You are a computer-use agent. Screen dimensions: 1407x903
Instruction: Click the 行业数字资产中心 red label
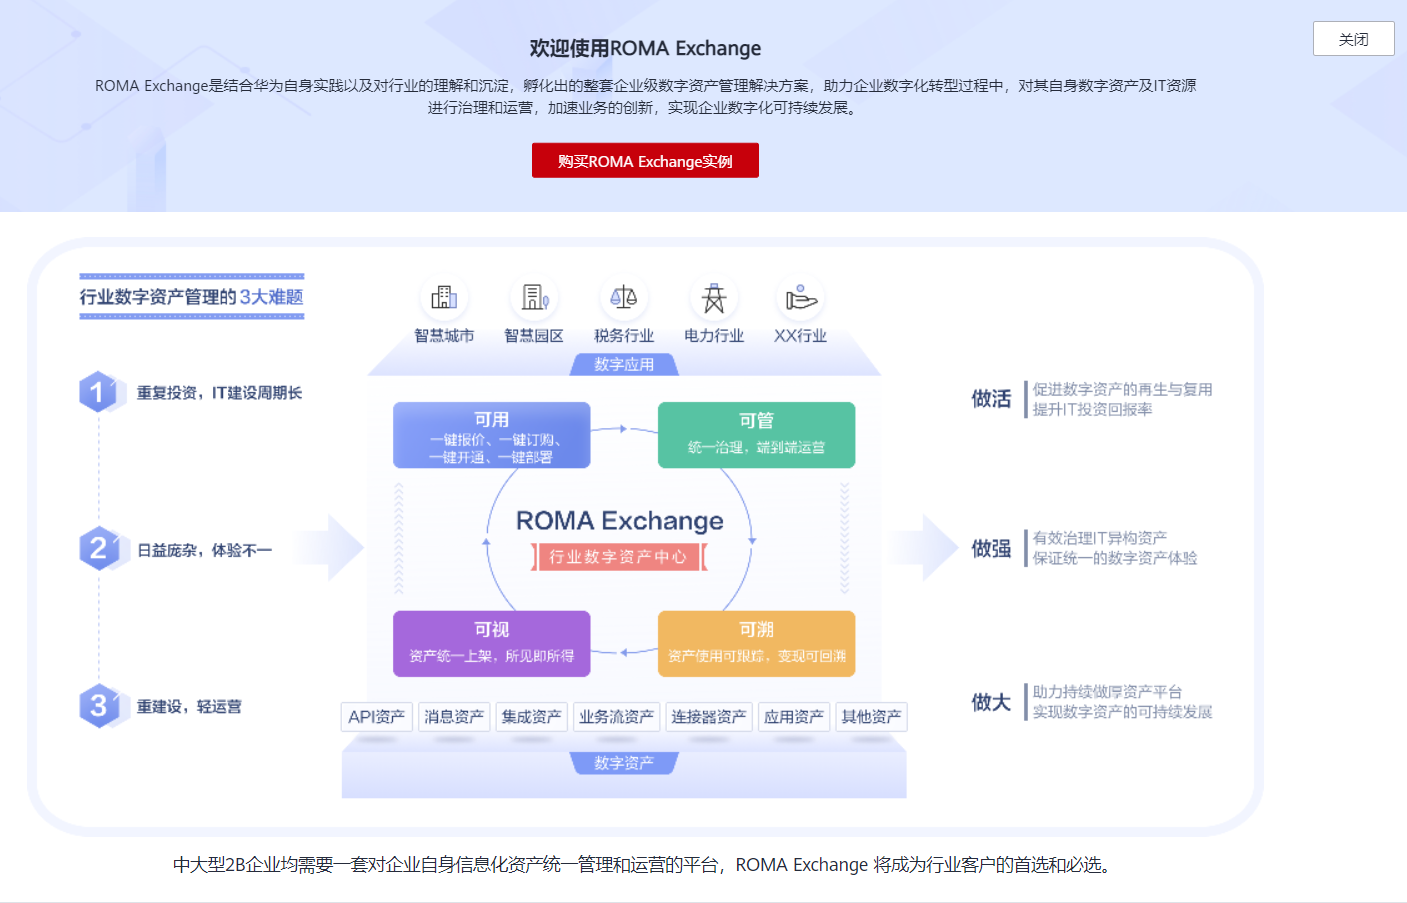pos(619,557)
